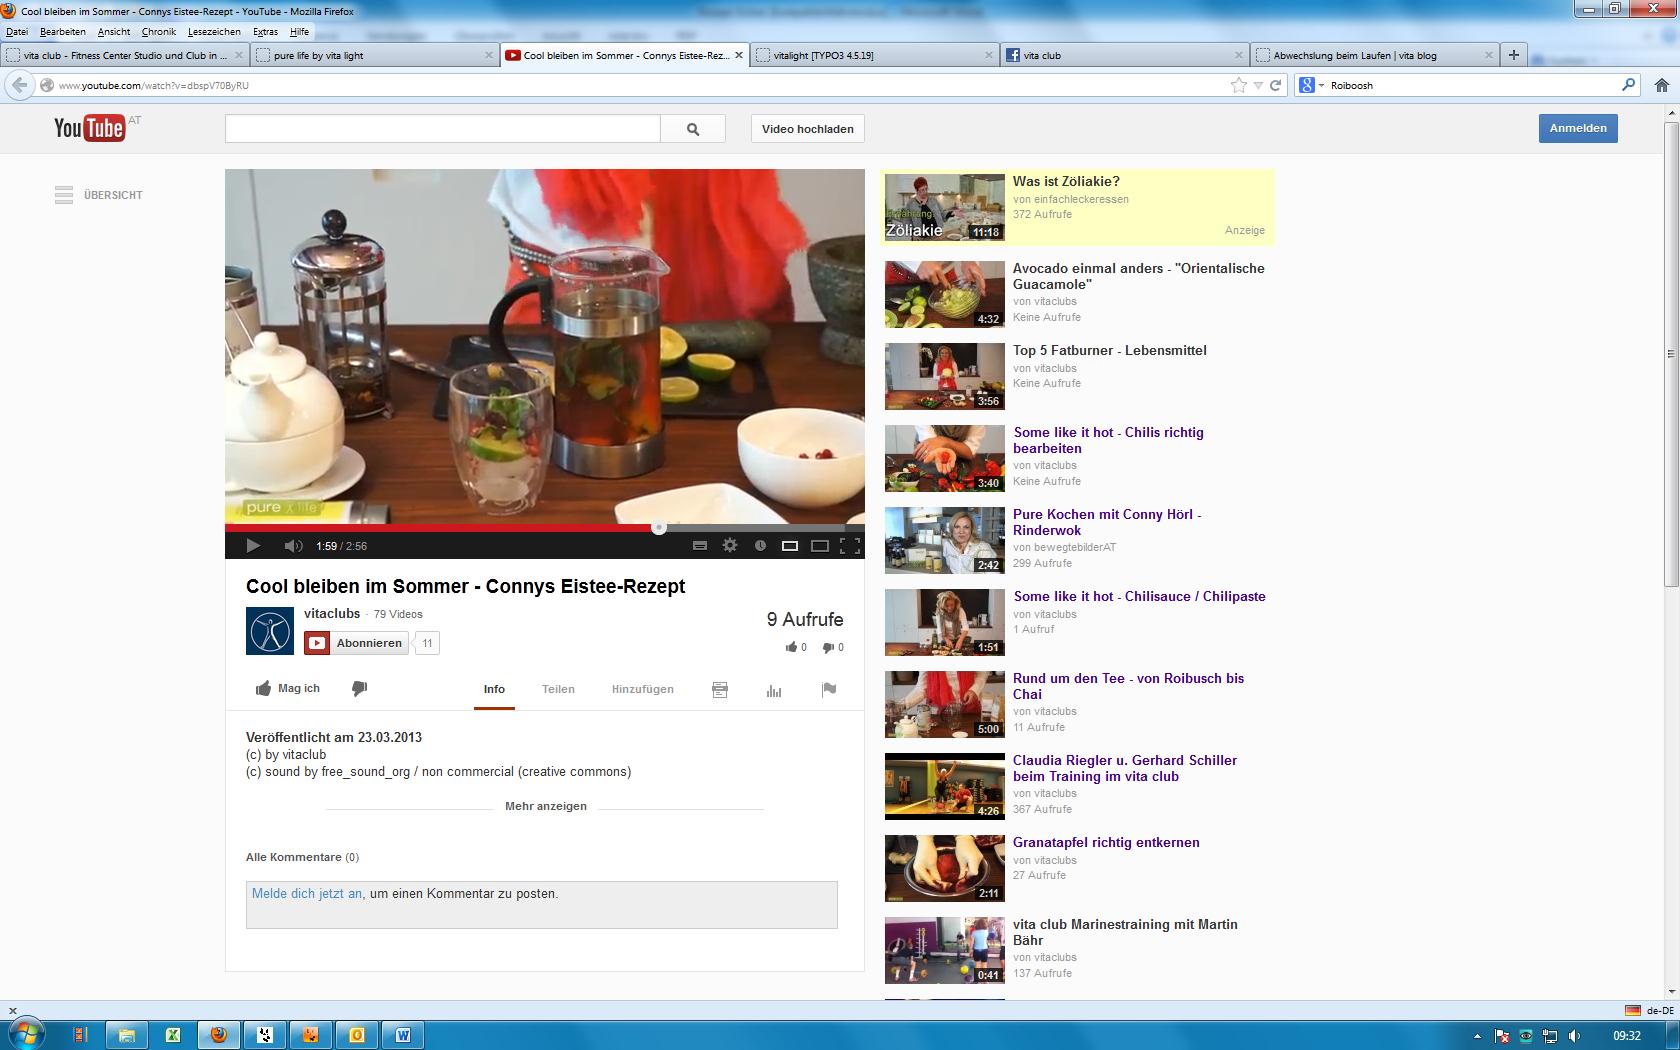The image size is (1680, 1050).
Task: Toggle captions in the video player
Action: (x=700, y=546)
